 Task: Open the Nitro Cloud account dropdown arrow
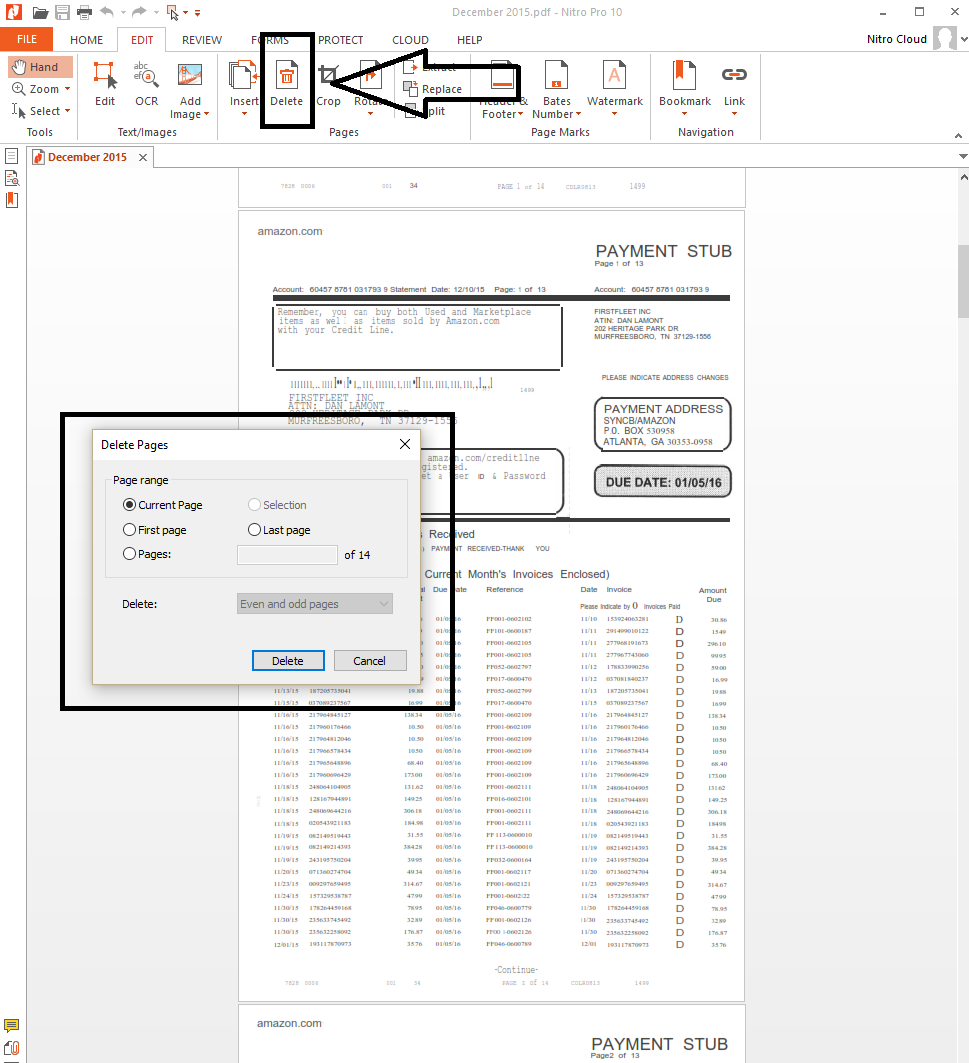click(x=964, y=39)
